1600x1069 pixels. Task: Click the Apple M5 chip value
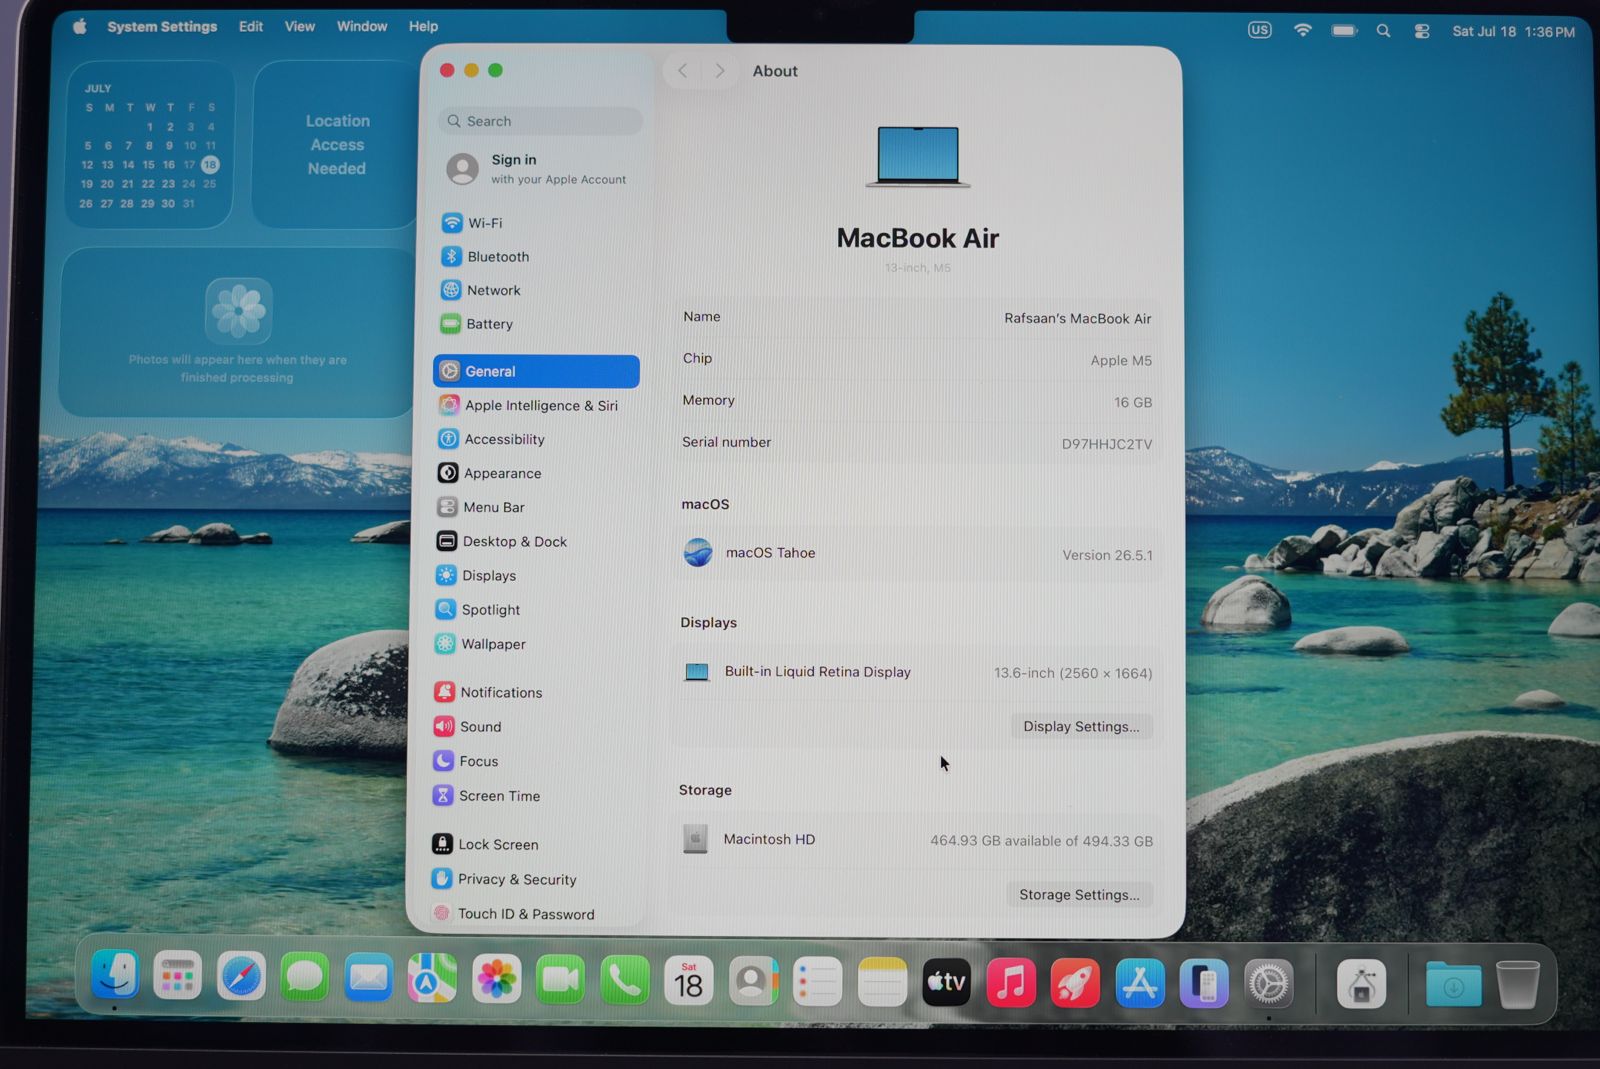[x=1121, y=361]
